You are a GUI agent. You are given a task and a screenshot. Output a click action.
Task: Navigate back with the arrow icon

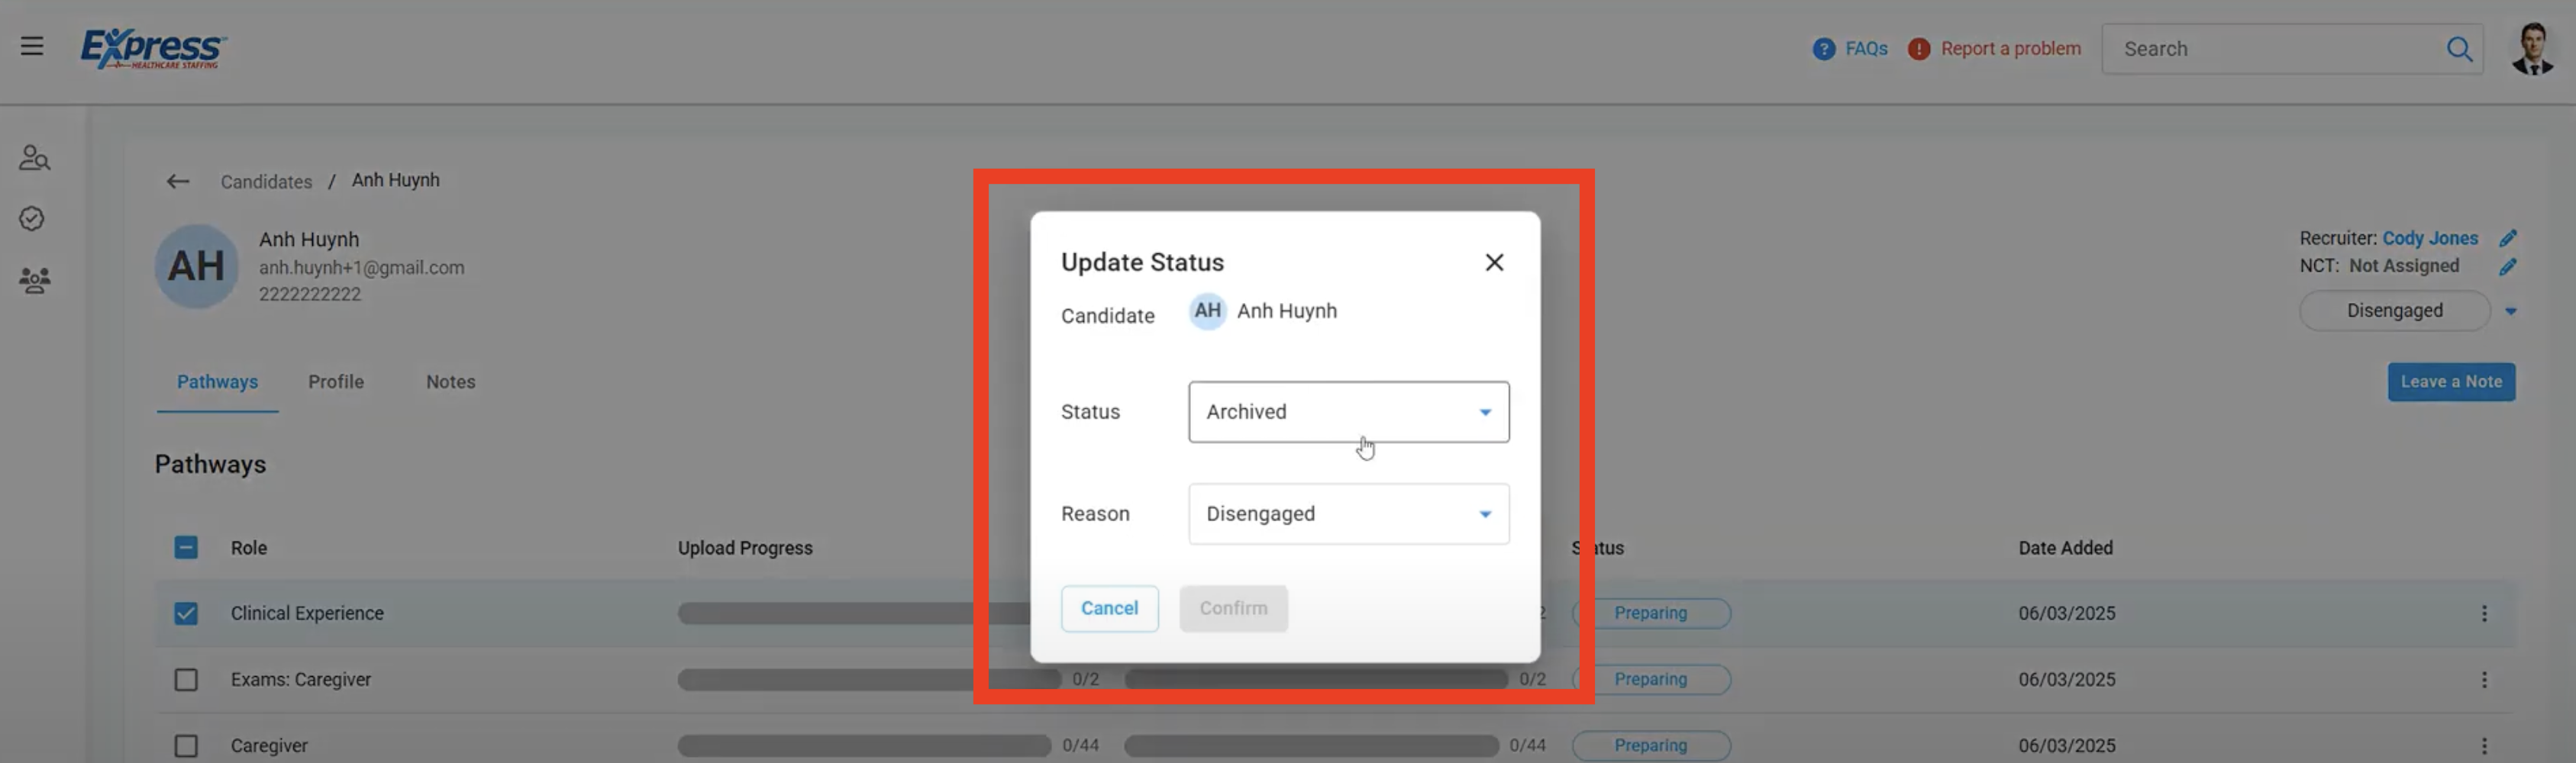point(177,181)
